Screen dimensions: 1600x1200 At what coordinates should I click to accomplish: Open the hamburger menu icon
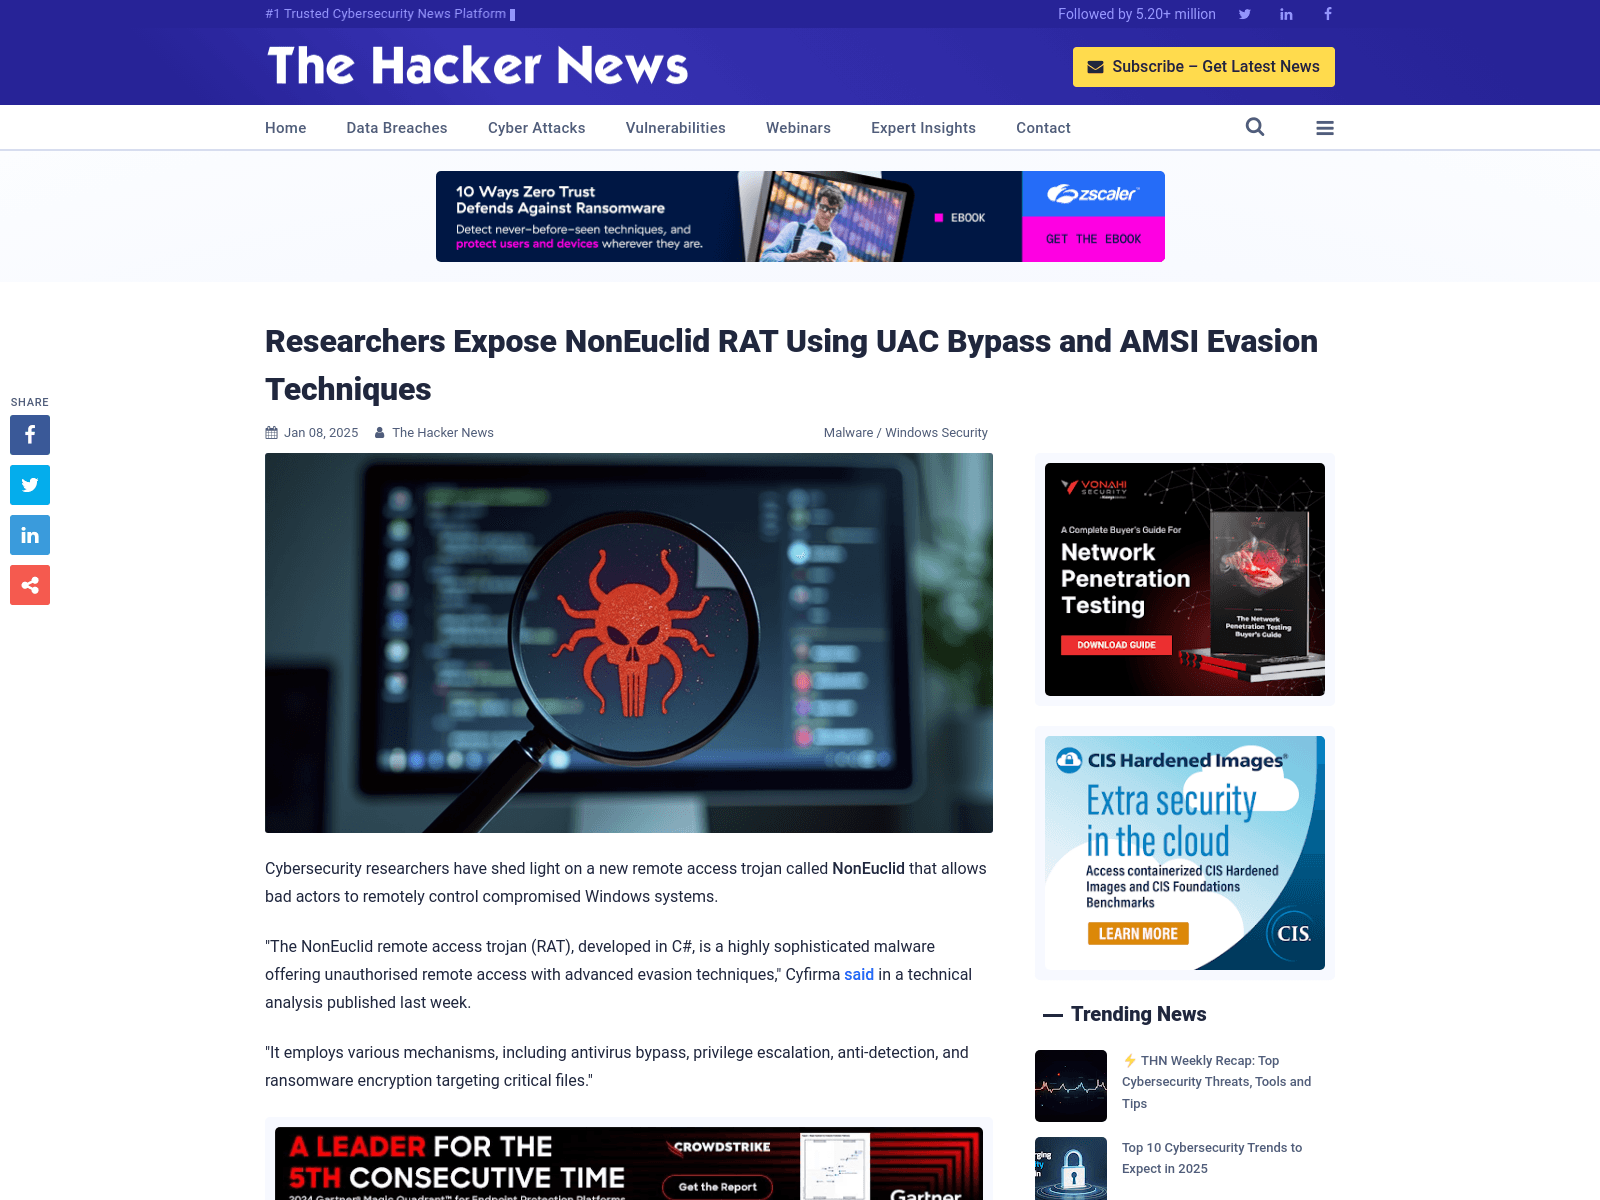click(1325, 128)
